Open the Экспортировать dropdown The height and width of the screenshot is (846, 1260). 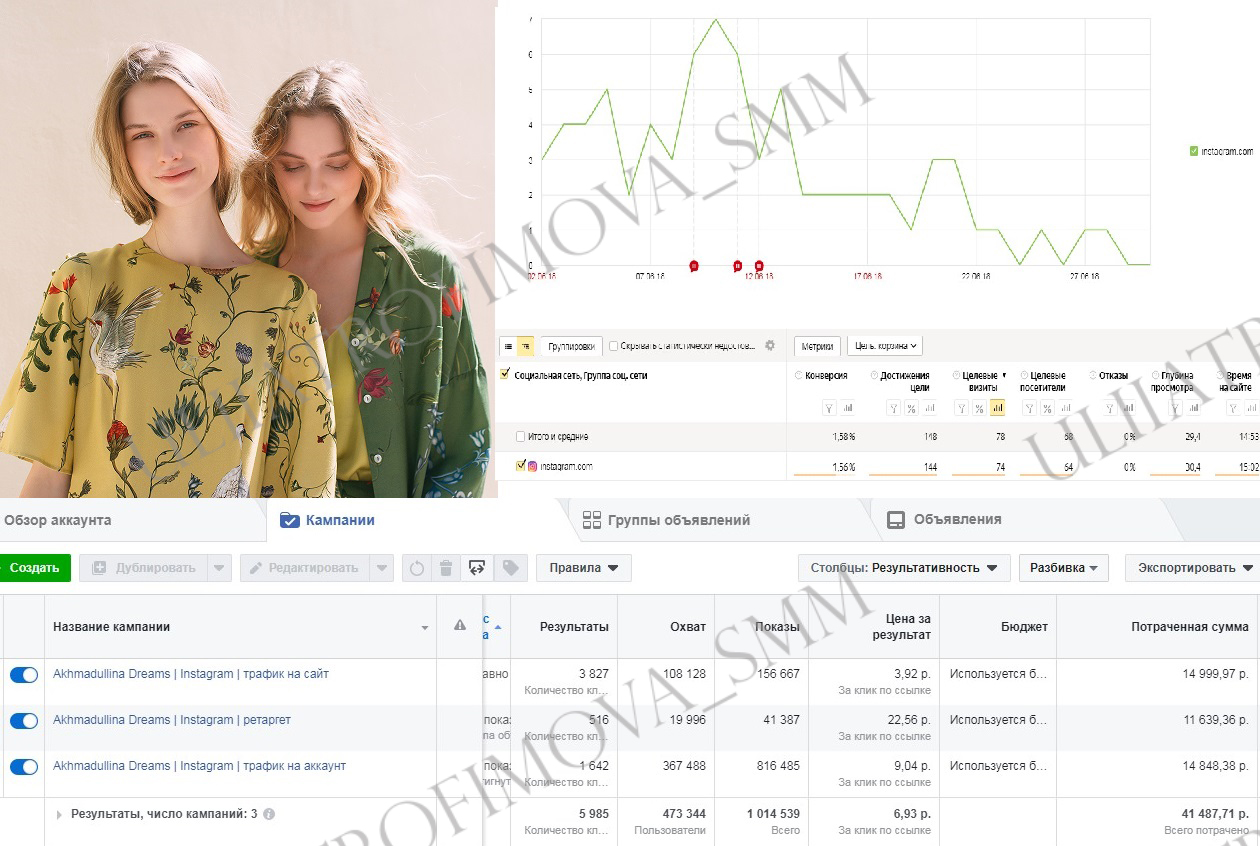pos(1192,568)
